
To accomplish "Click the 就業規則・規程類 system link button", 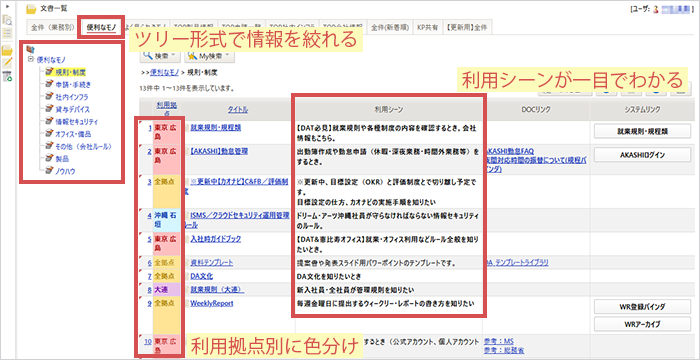I will point(642,131).
